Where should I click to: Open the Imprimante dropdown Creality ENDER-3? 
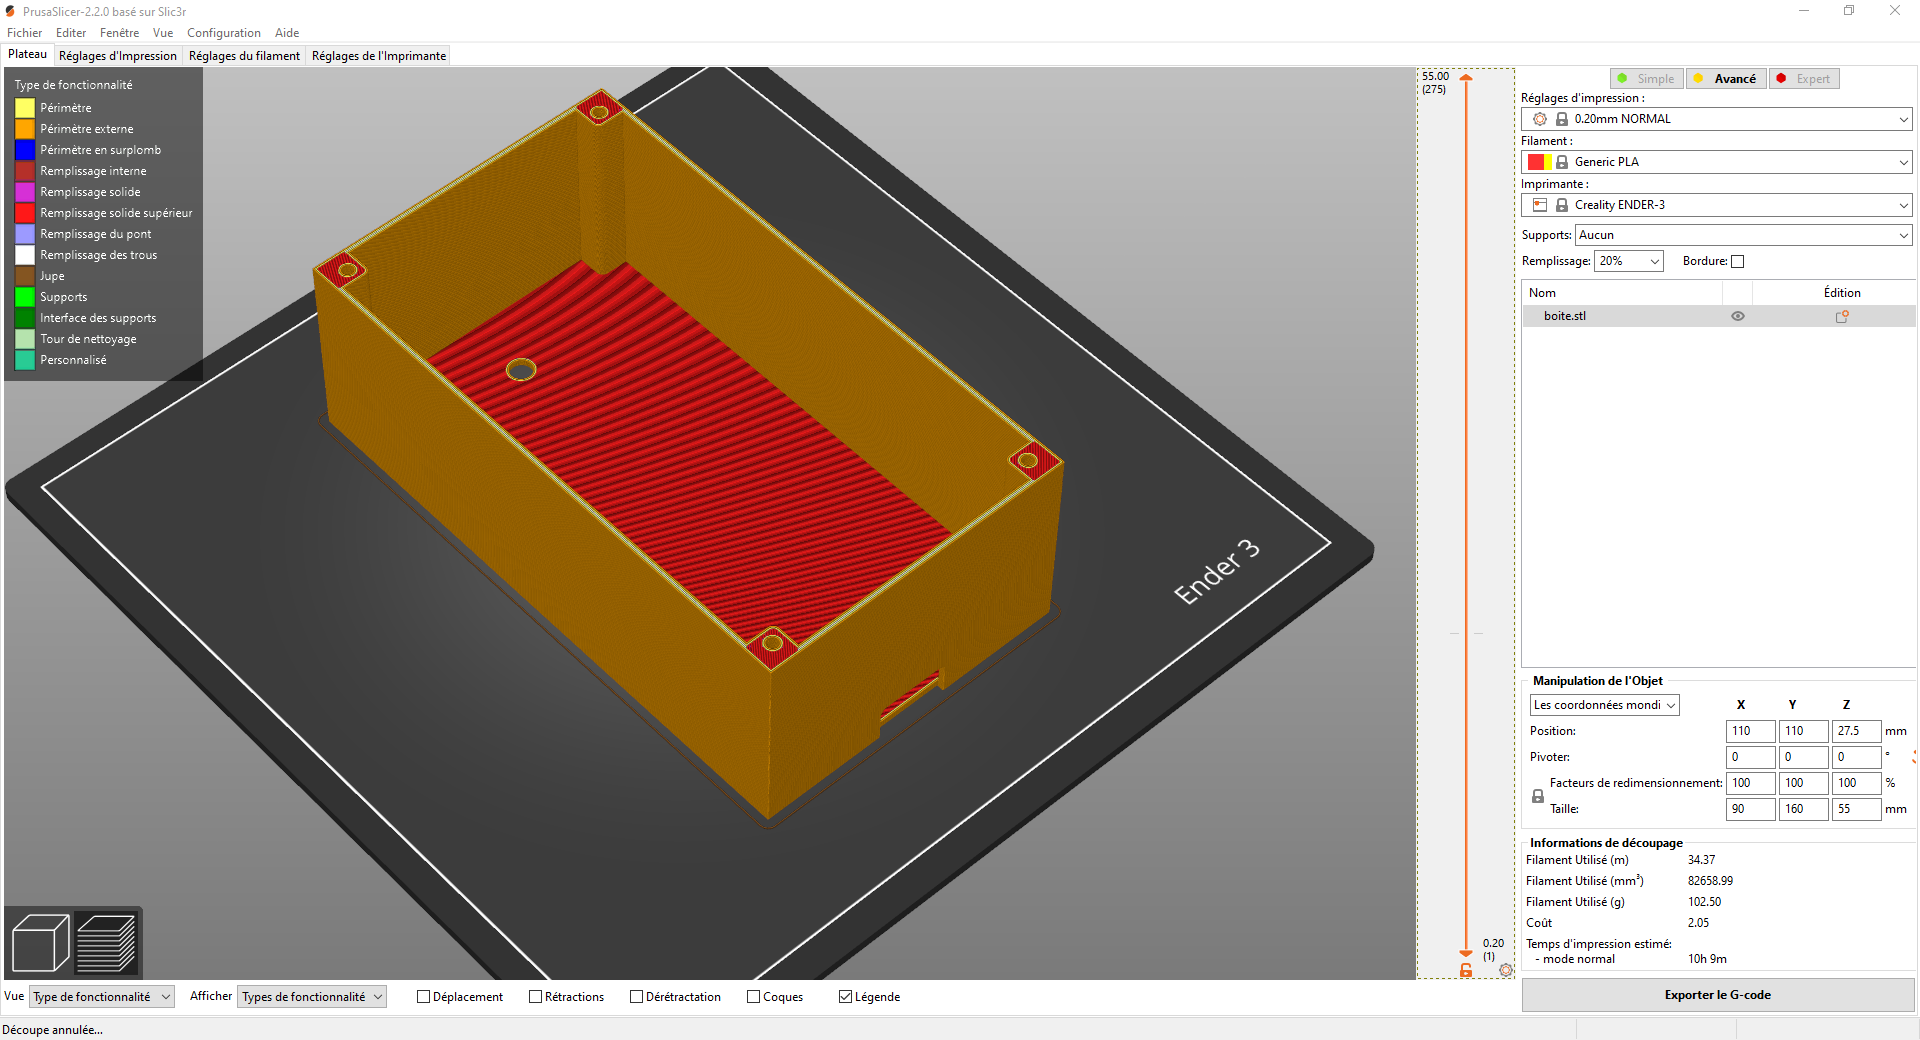tap(1717, 205)
